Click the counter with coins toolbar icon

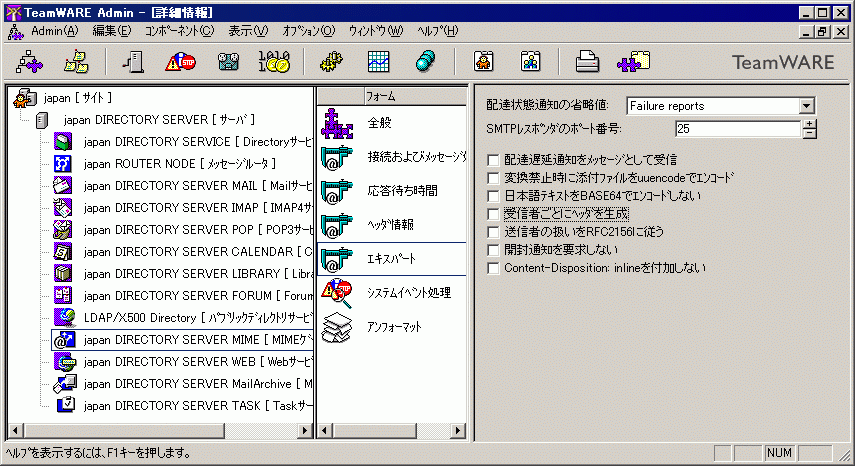click(274, 62)
